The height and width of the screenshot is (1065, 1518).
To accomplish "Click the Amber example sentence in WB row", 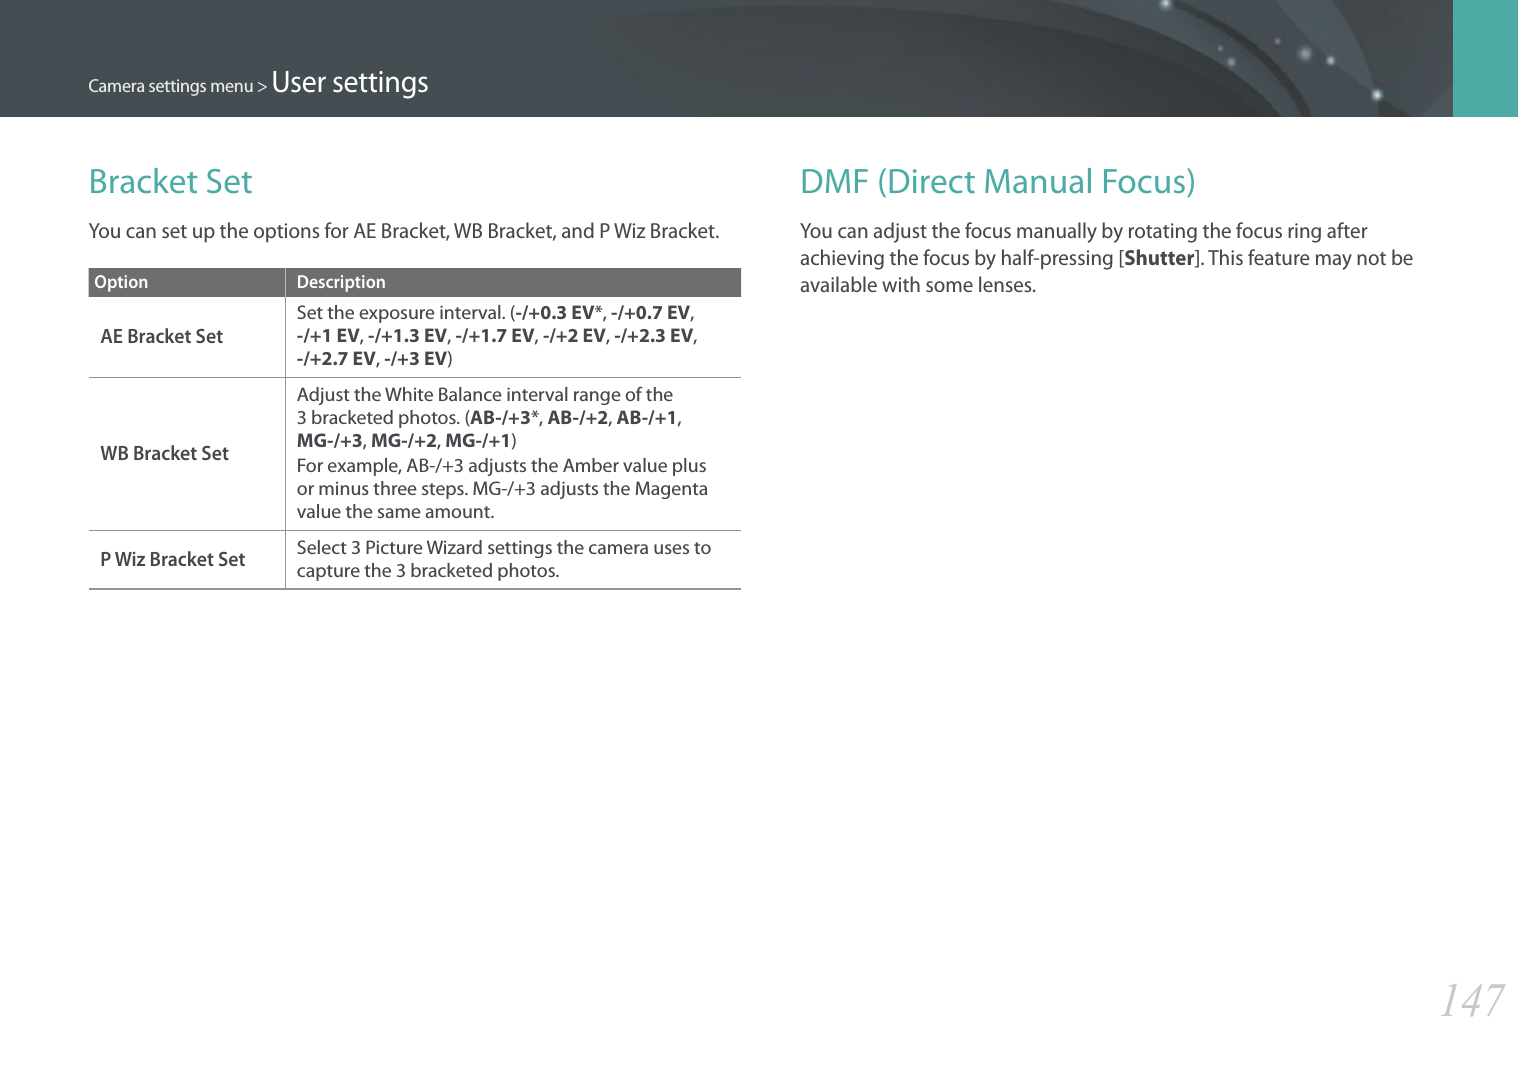I will [x=502, y=489].
